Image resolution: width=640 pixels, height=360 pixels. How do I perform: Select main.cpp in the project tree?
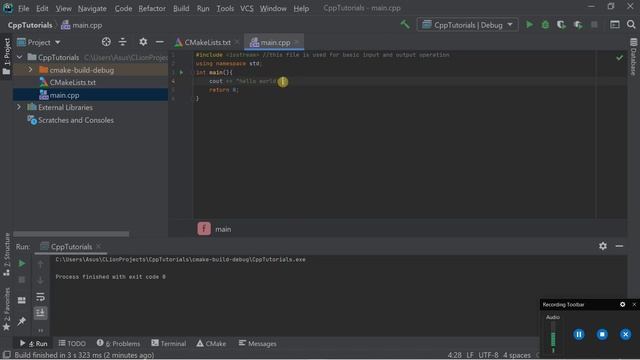pyautogui.click(x=64, y=95)
